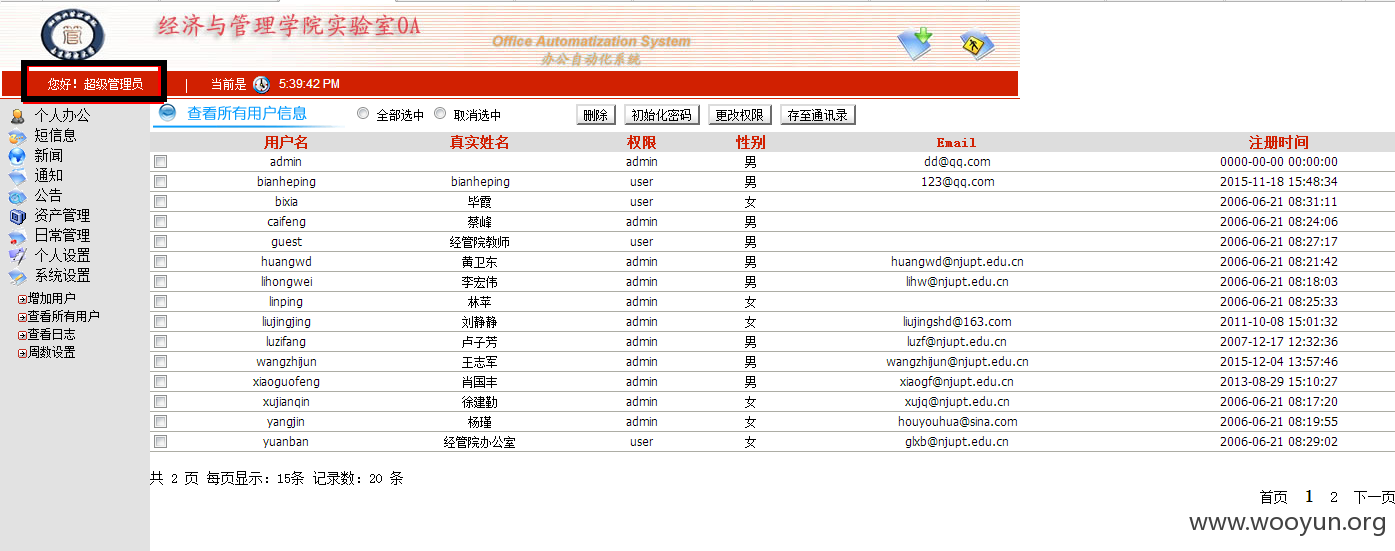Click the 存至通讯录 button

[x=818, y=115]
